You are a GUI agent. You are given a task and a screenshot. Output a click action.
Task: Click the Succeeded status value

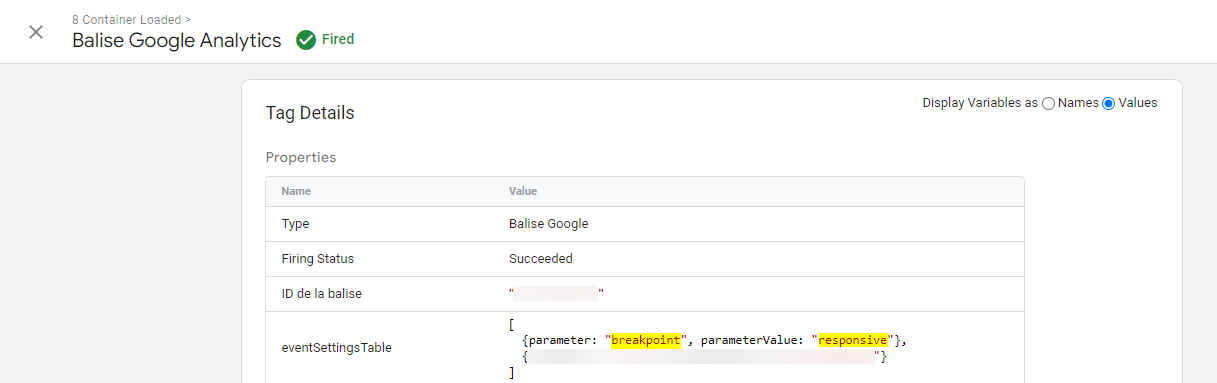click(541, 259)
